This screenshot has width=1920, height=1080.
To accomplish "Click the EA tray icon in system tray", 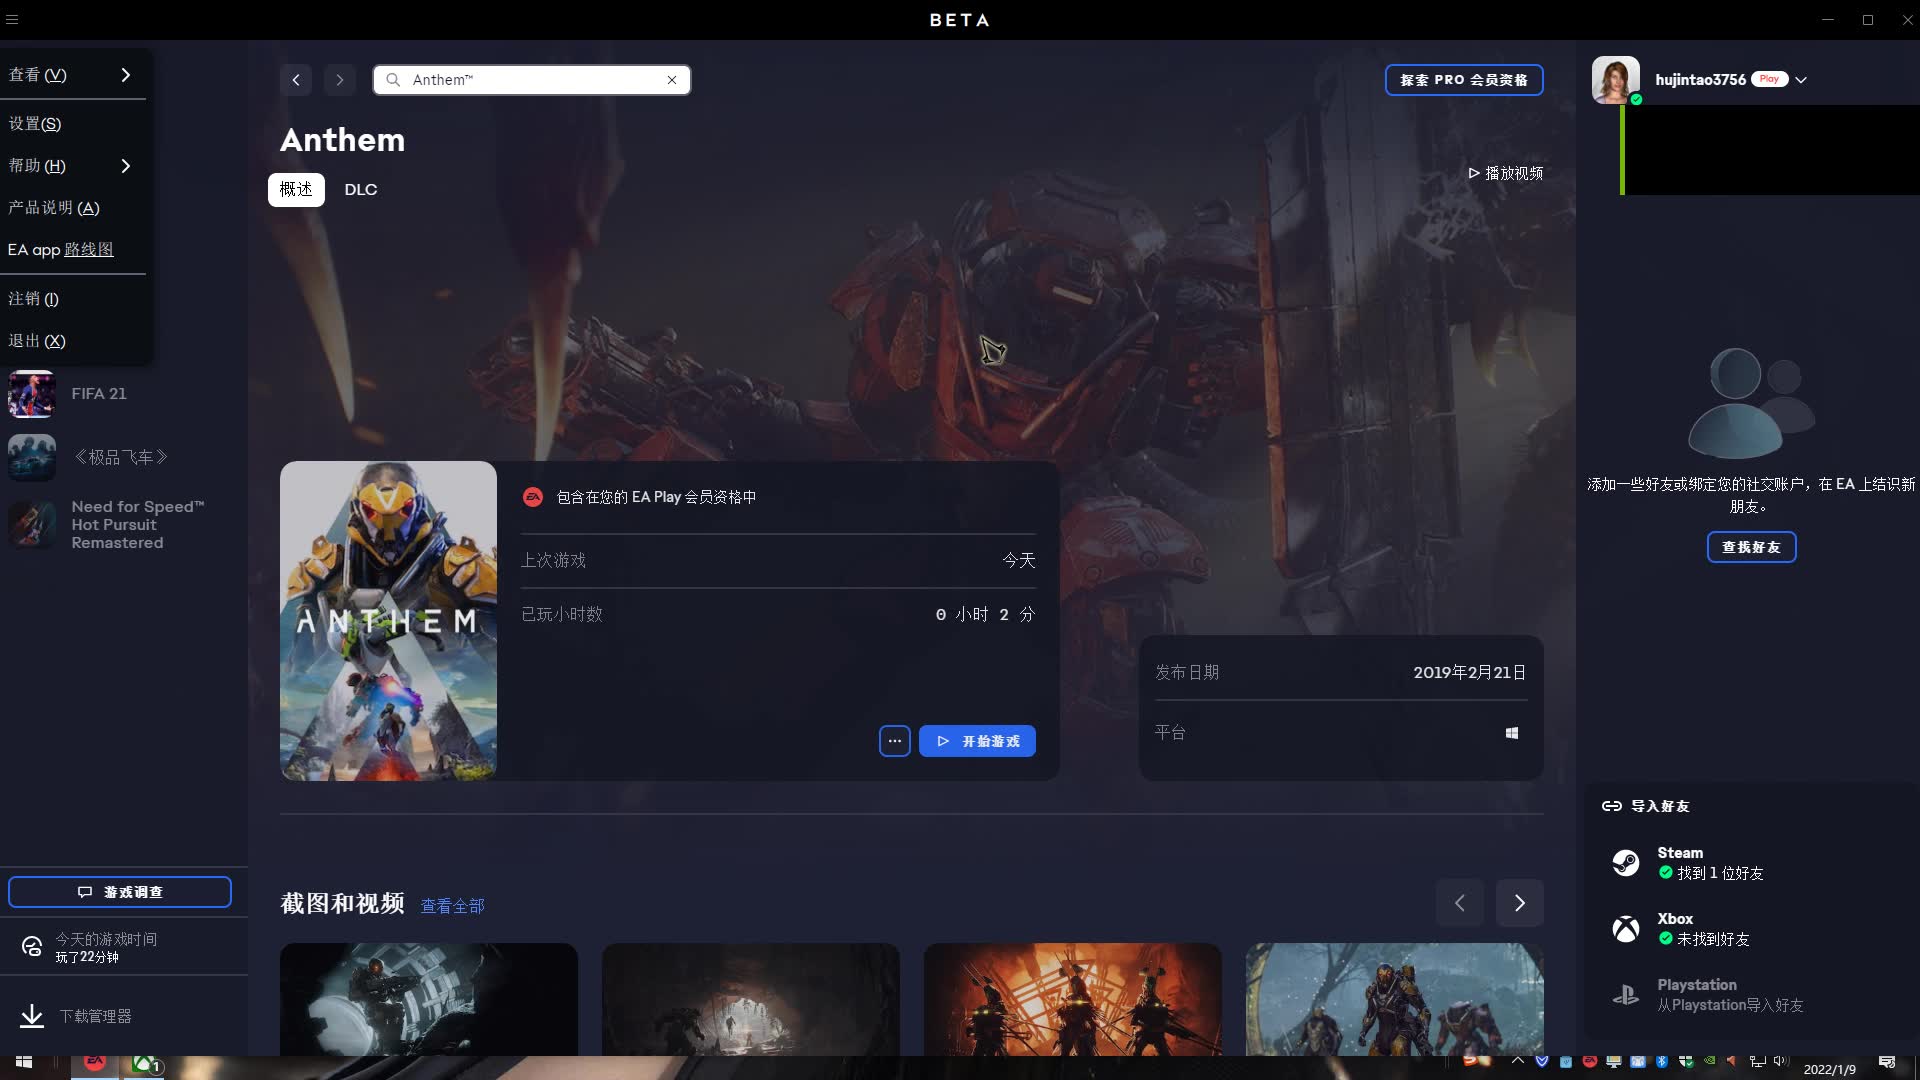I will (1590, 1061).
